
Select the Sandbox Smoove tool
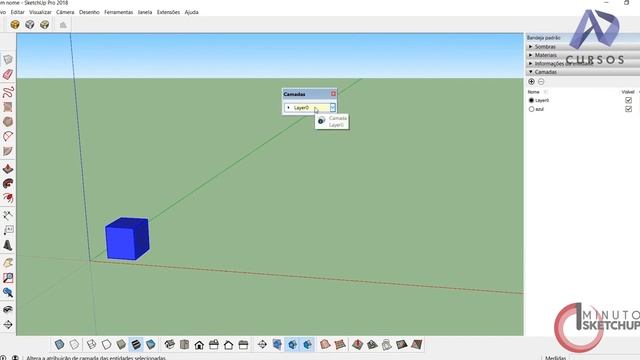[358, 344]
